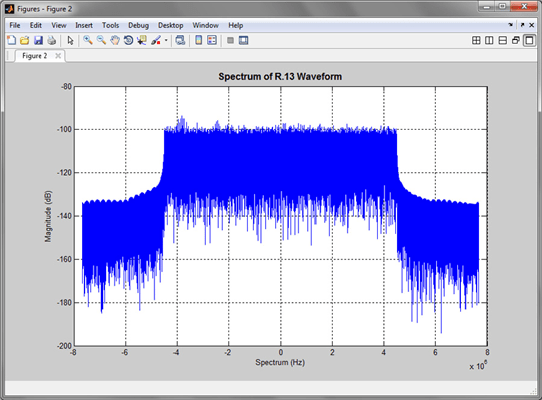Save figure with floppy disk icon

pos(38,40)
